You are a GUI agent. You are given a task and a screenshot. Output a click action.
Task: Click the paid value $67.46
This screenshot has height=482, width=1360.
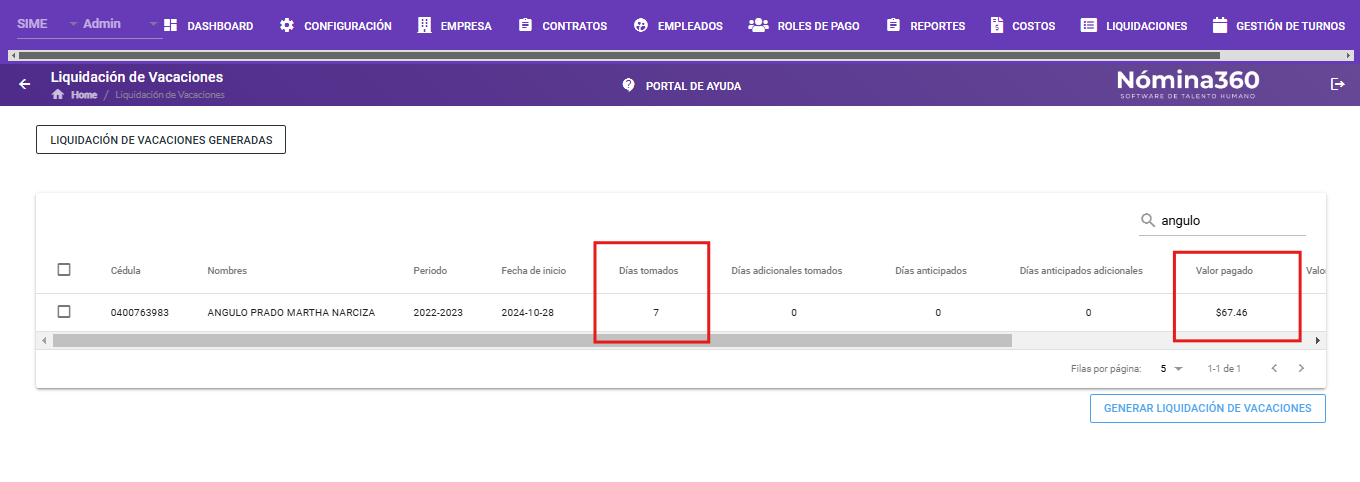(1231, 313)
